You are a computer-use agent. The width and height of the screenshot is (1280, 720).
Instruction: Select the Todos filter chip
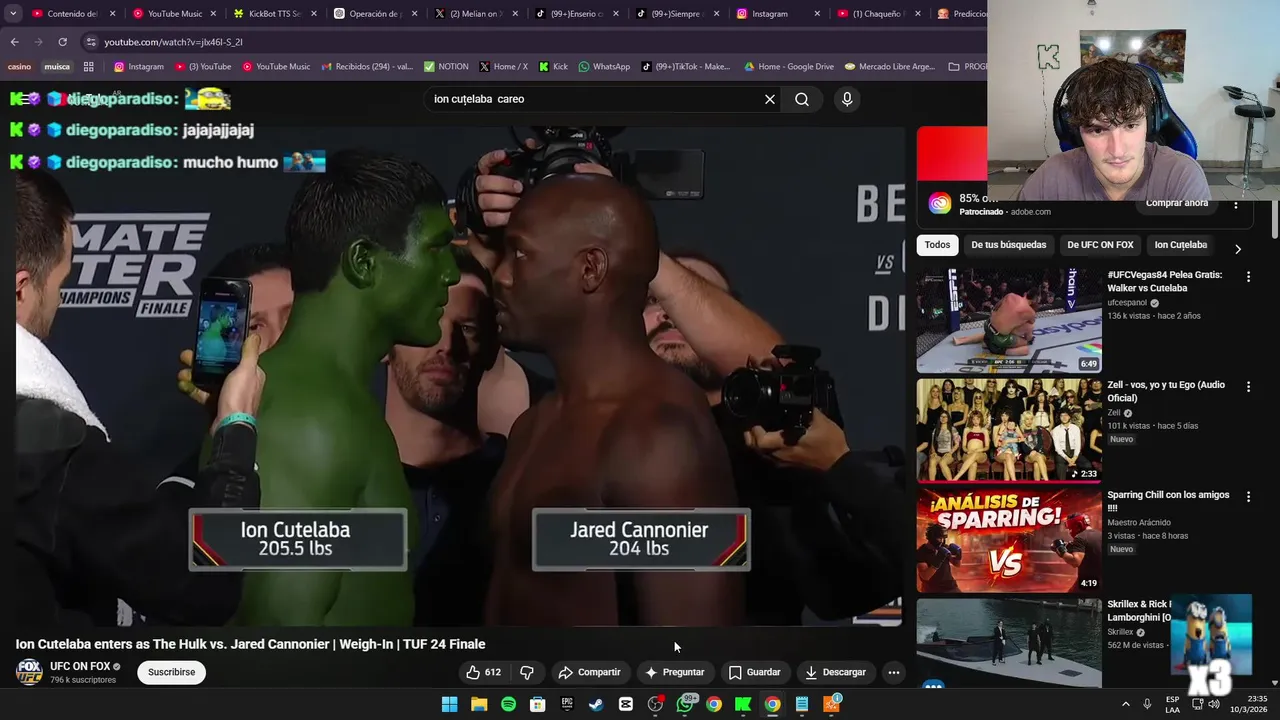[x=937, y=245]
